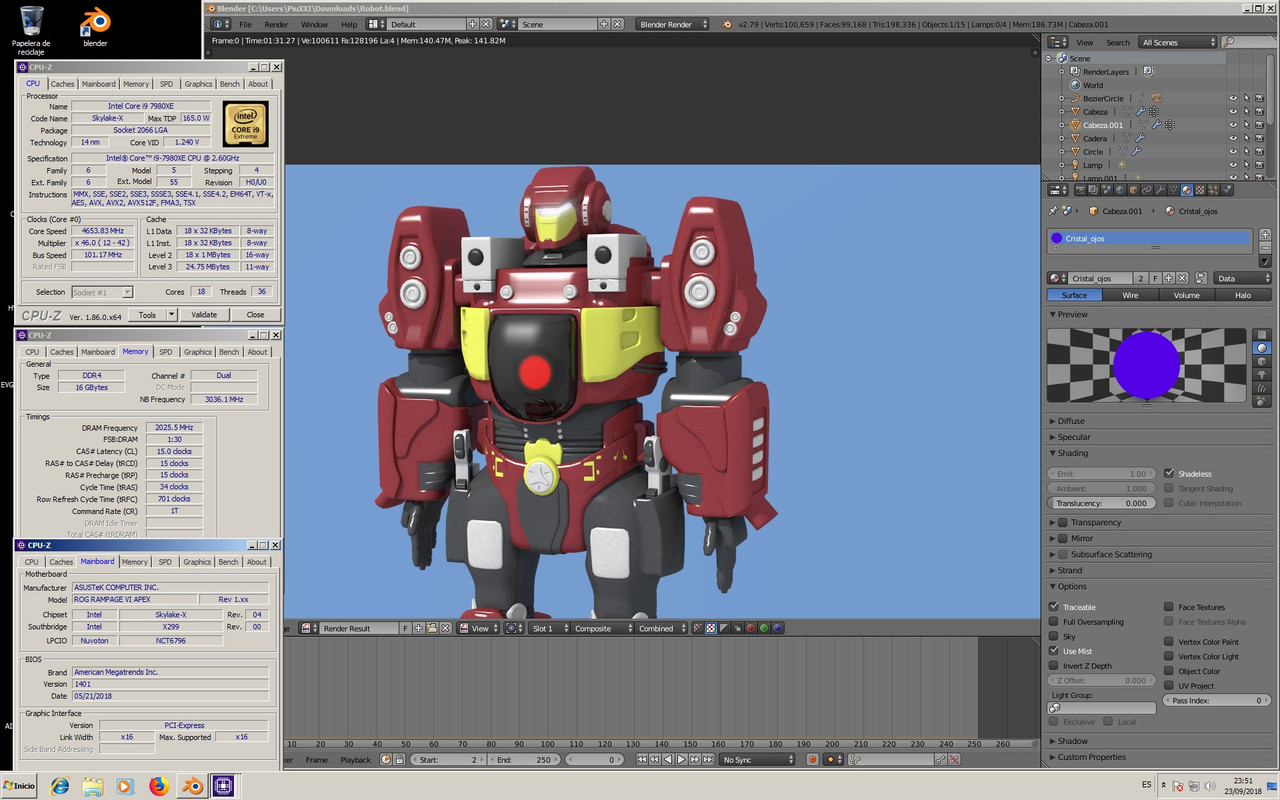Viewport: 1280px width, 800px height.
Task: Enable the Mirror panel checkbox
Action: 1063,538
